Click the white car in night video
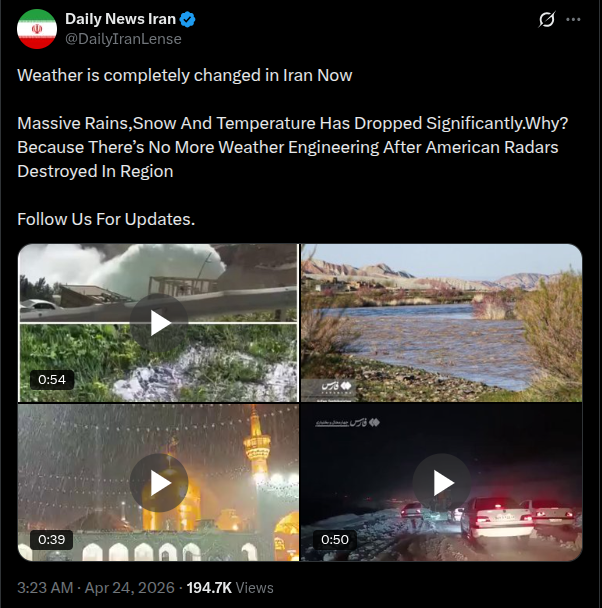The height and width of the screenshot is (608, 602). click(497, 518)
